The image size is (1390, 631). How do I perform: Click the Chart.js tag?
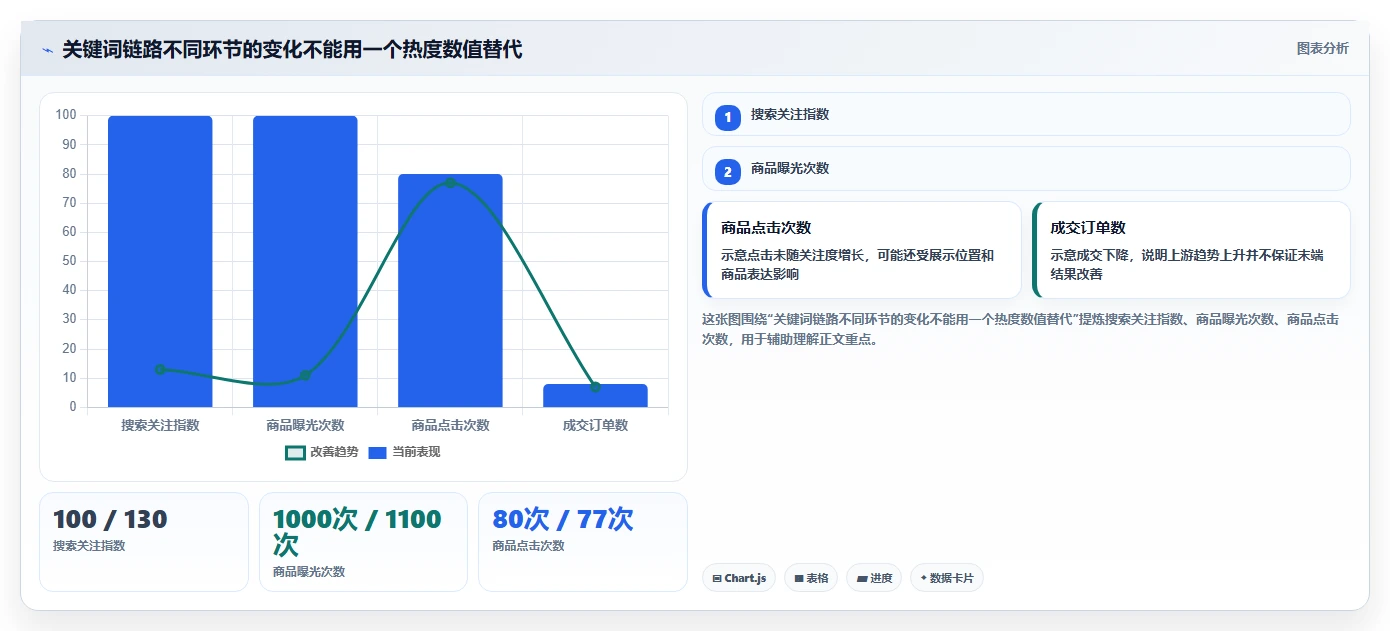click(x=739, y=578)
